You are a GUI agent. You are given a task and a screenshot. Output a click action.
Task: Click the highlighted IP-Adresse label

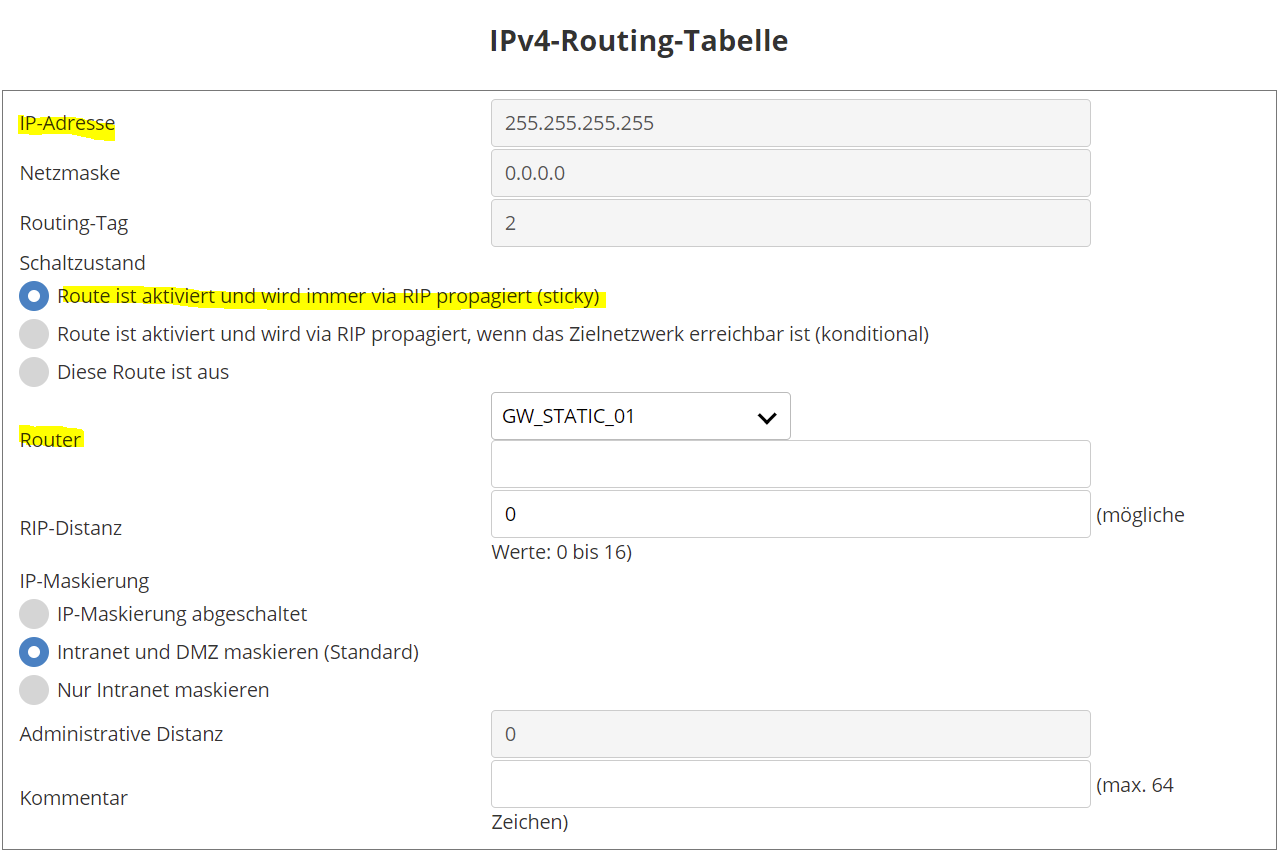(67, 124)
